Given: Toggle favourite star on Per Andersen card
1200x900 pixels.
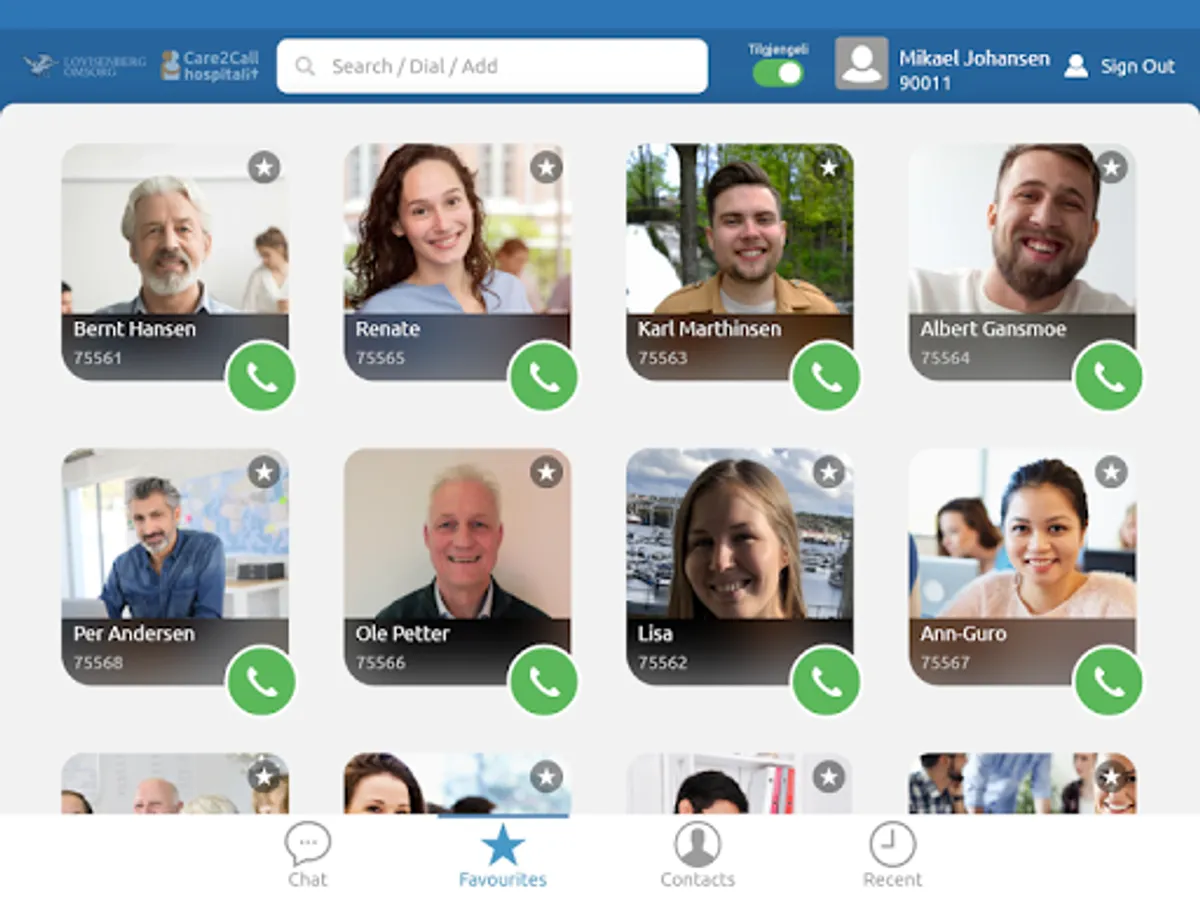Looking at the screenshot, I should pos(264,472).
